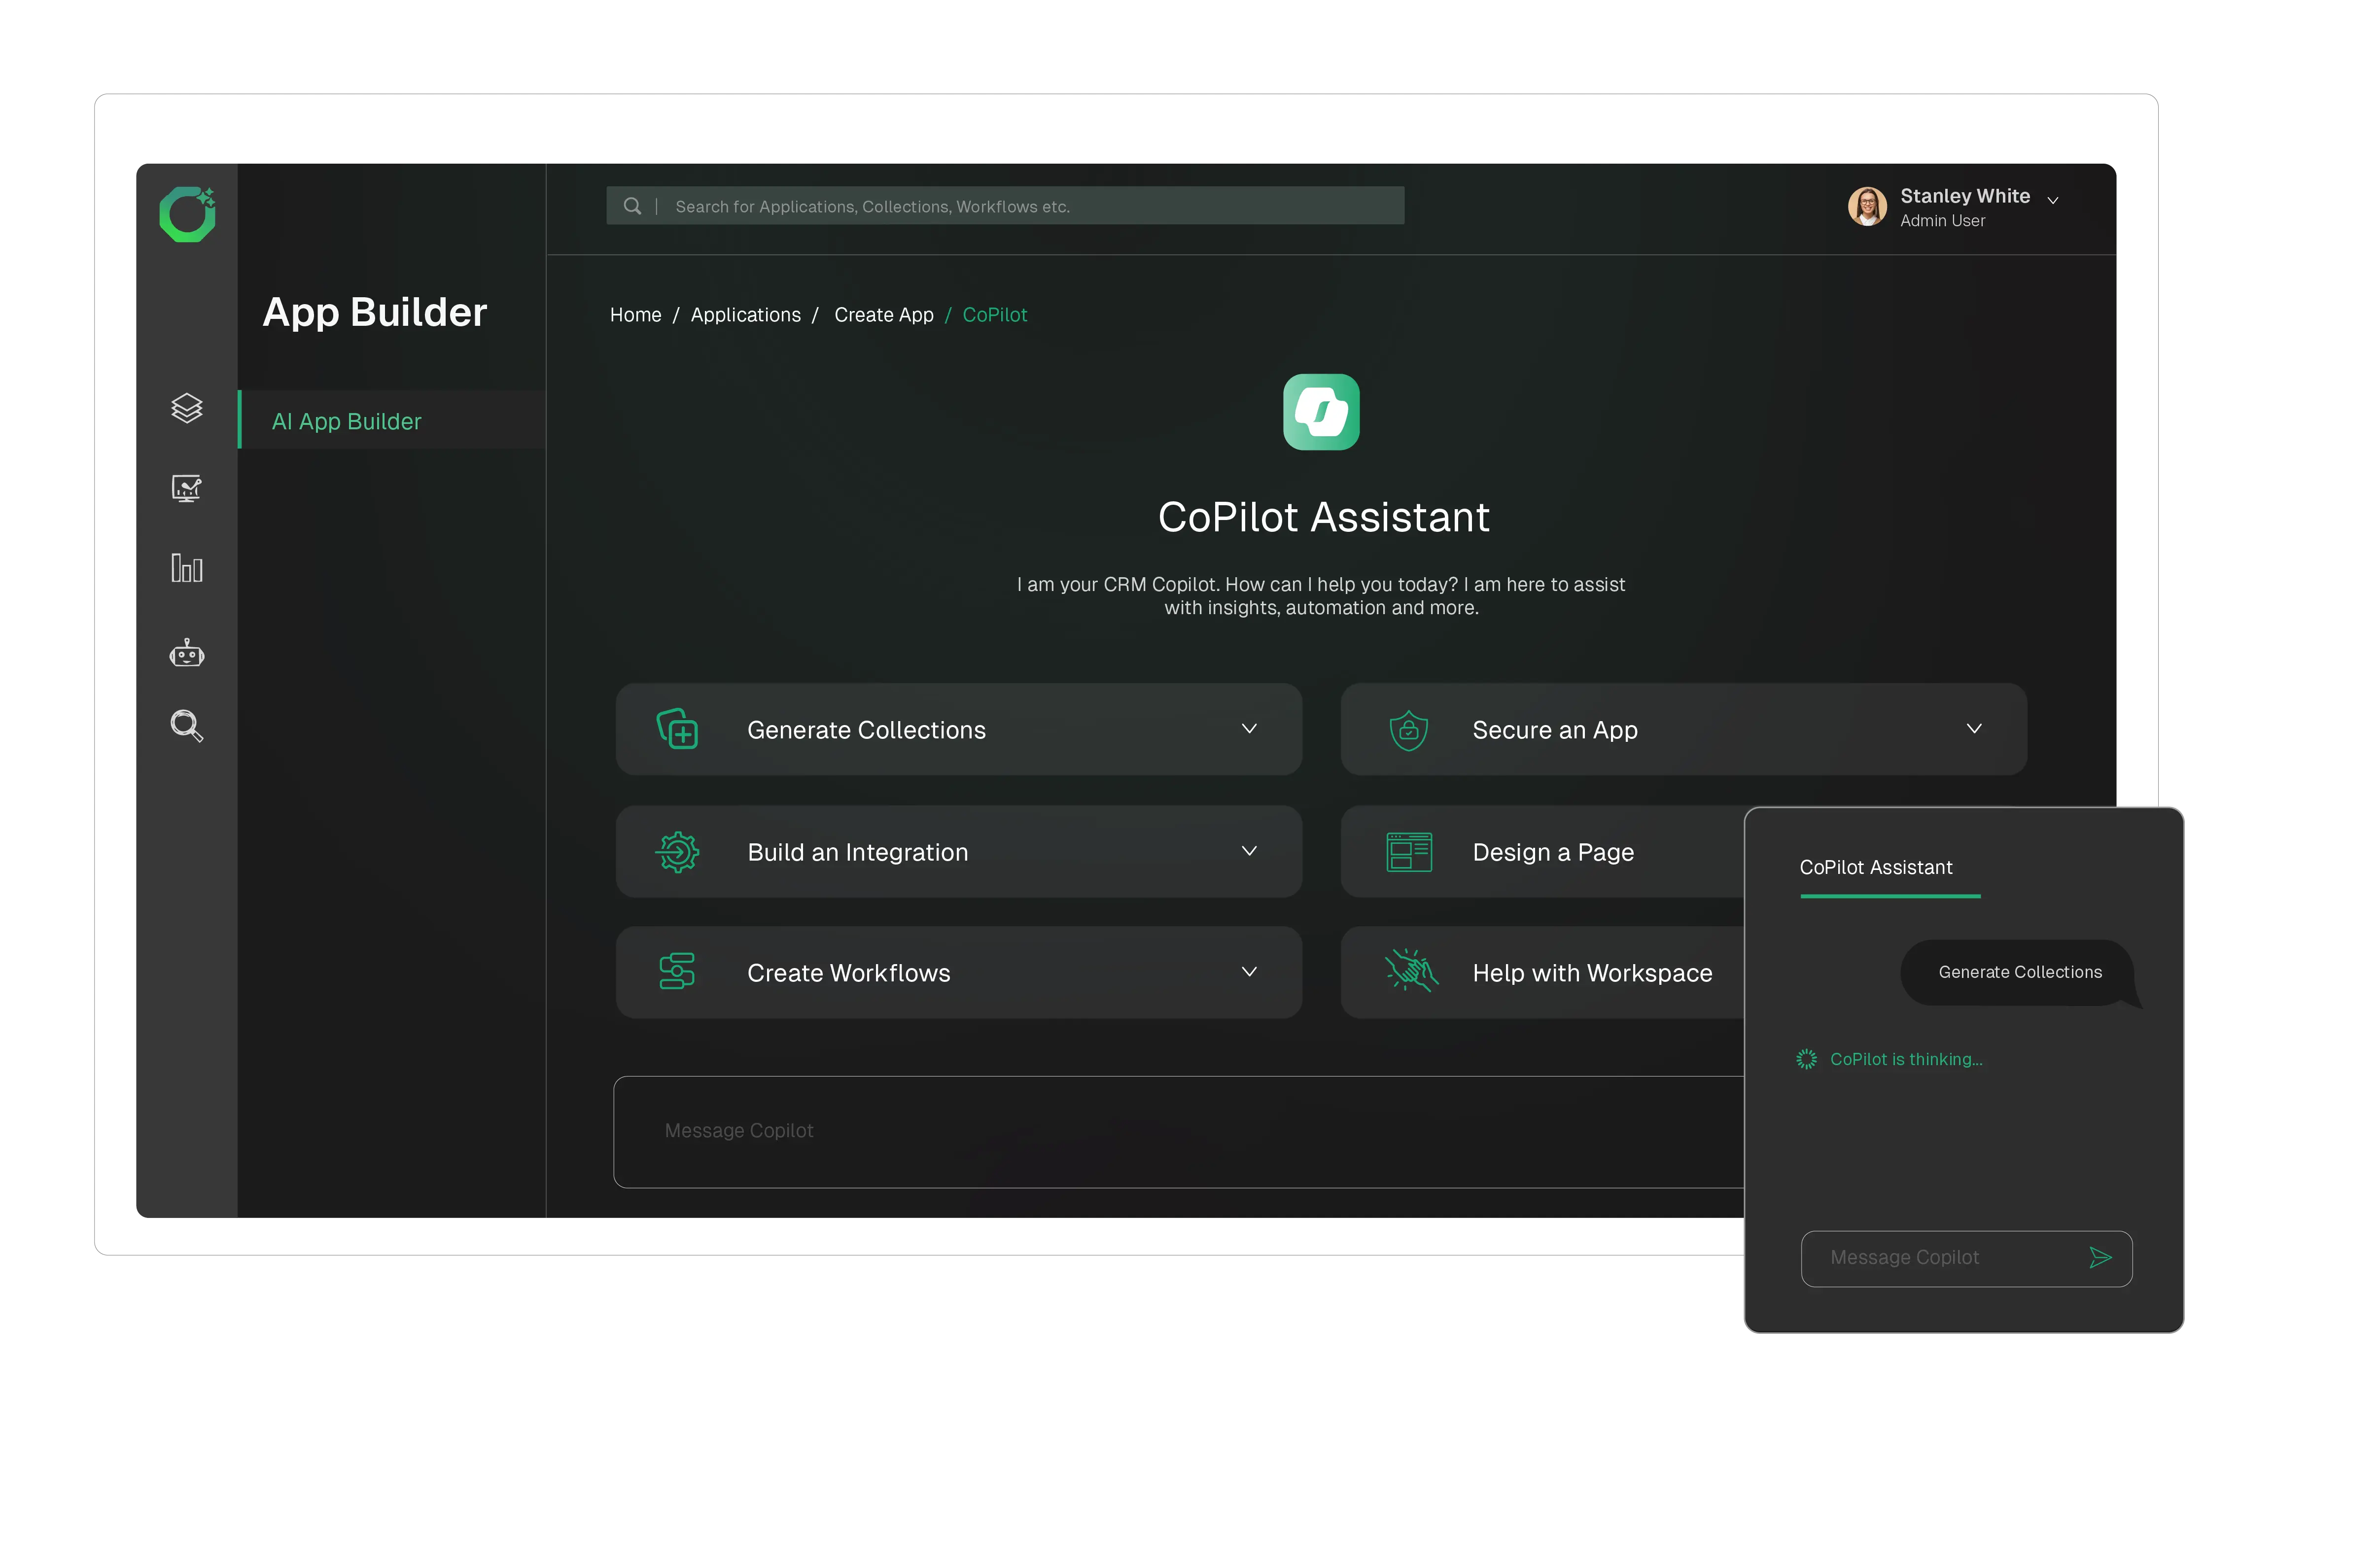Switch to CoPilot Assistant tab in chat panel
This screenshot has height=1563, width=2380.
1876,867
